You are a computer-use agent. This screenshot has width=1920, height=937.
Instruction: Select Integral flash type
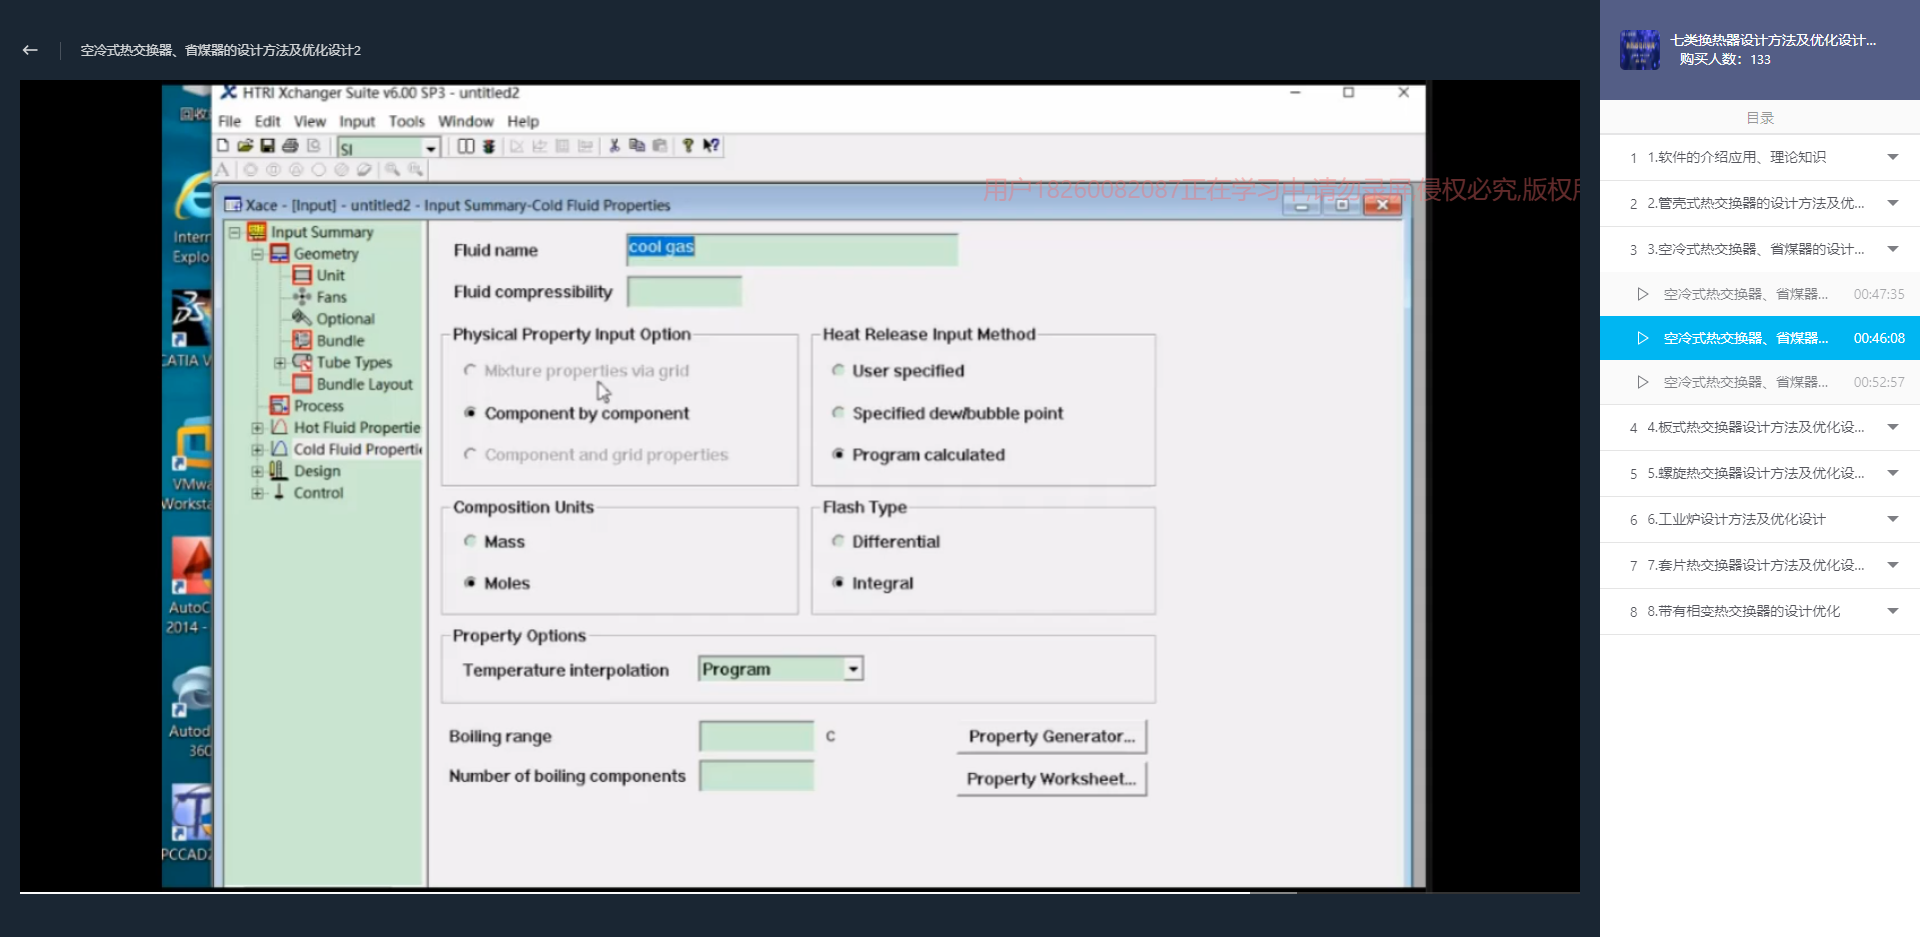click(838, 583)
